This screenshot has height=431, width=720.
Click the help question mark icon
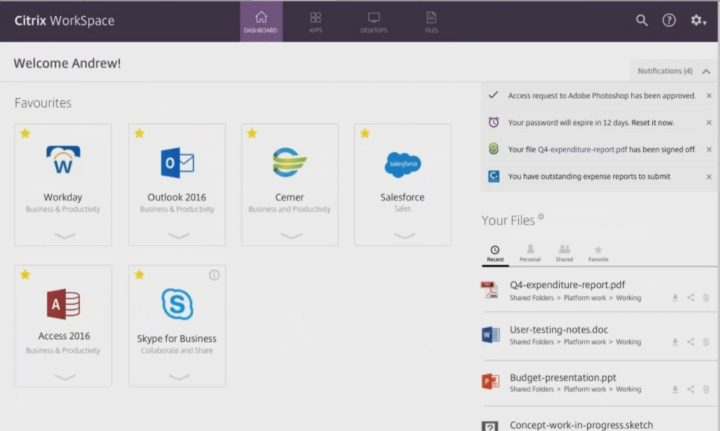coord(669,20)
